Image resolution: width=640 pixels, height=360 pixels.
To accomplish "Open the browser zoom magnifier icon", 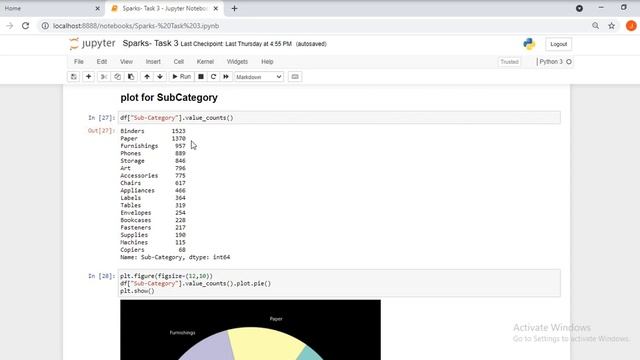I will tap(596, 26).
